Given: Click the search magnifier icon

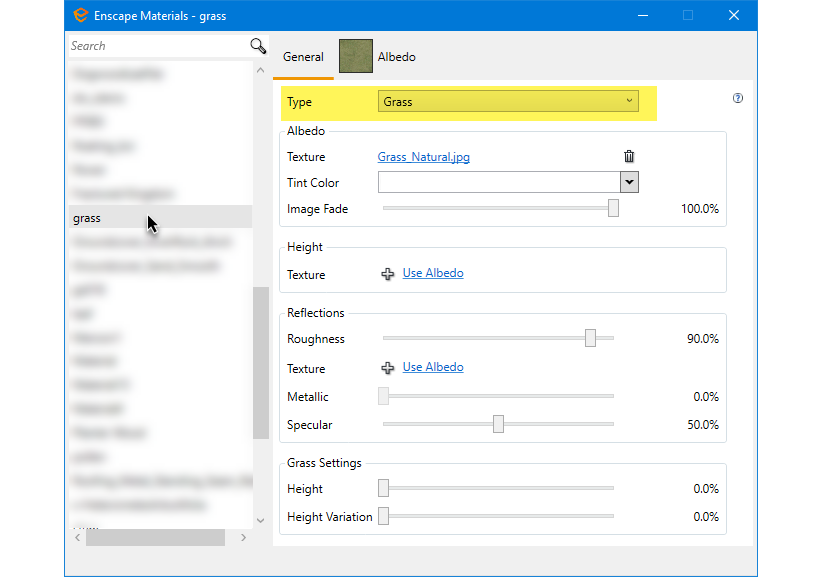Looking at the screenshot, I should coord(258,46).
